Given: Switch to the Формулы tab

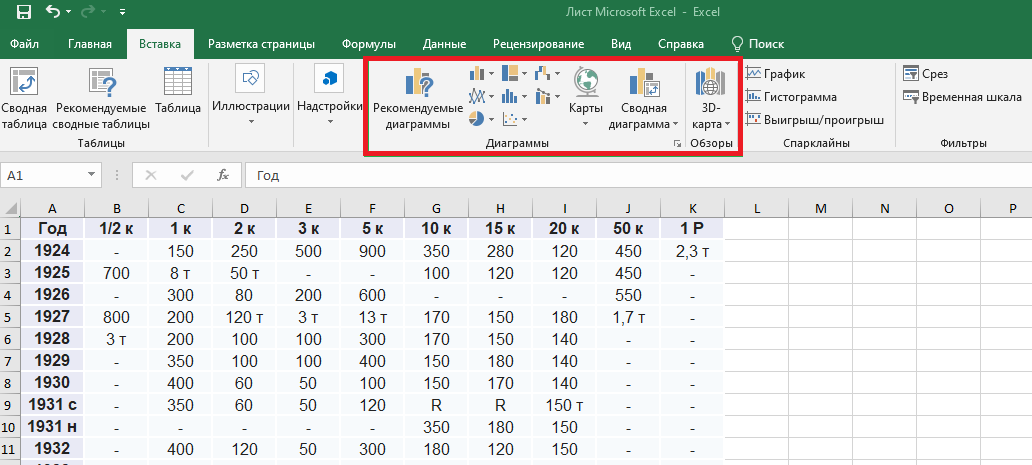Looking at the screenshot, I should [x=369, y=44].
